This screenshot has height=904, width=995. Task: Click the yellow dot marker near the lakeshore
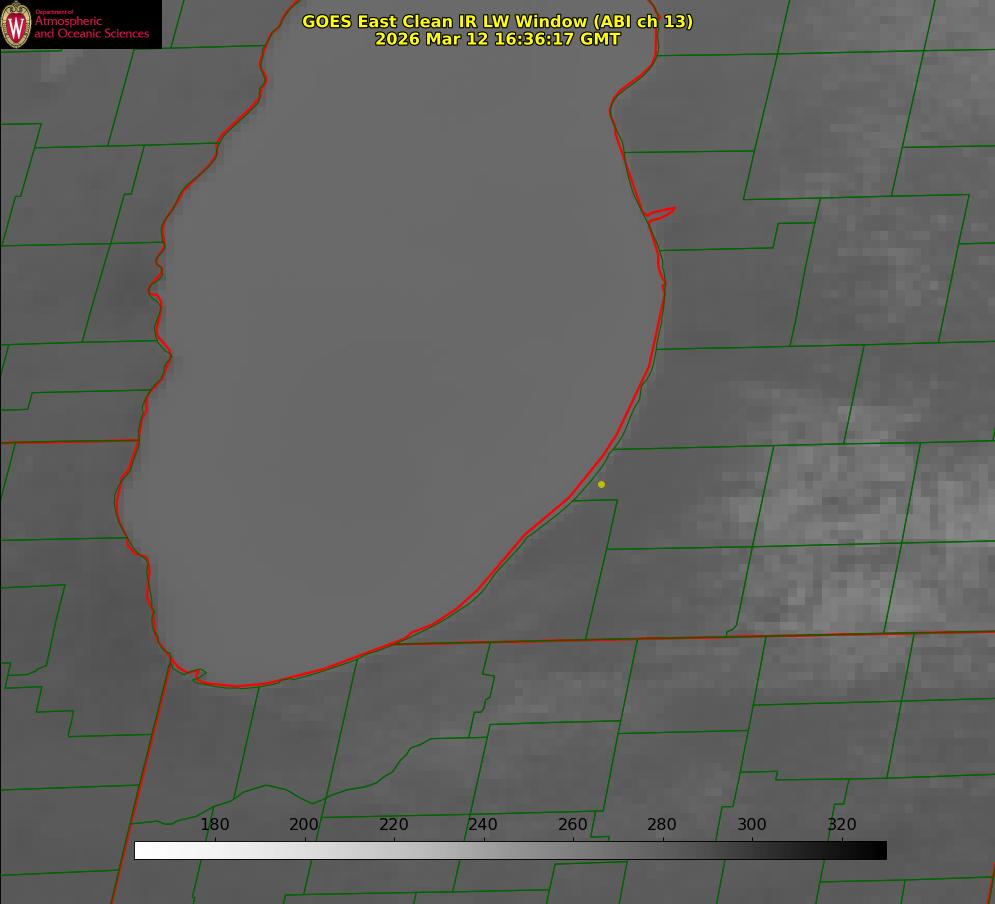click(x=601, y=484)
